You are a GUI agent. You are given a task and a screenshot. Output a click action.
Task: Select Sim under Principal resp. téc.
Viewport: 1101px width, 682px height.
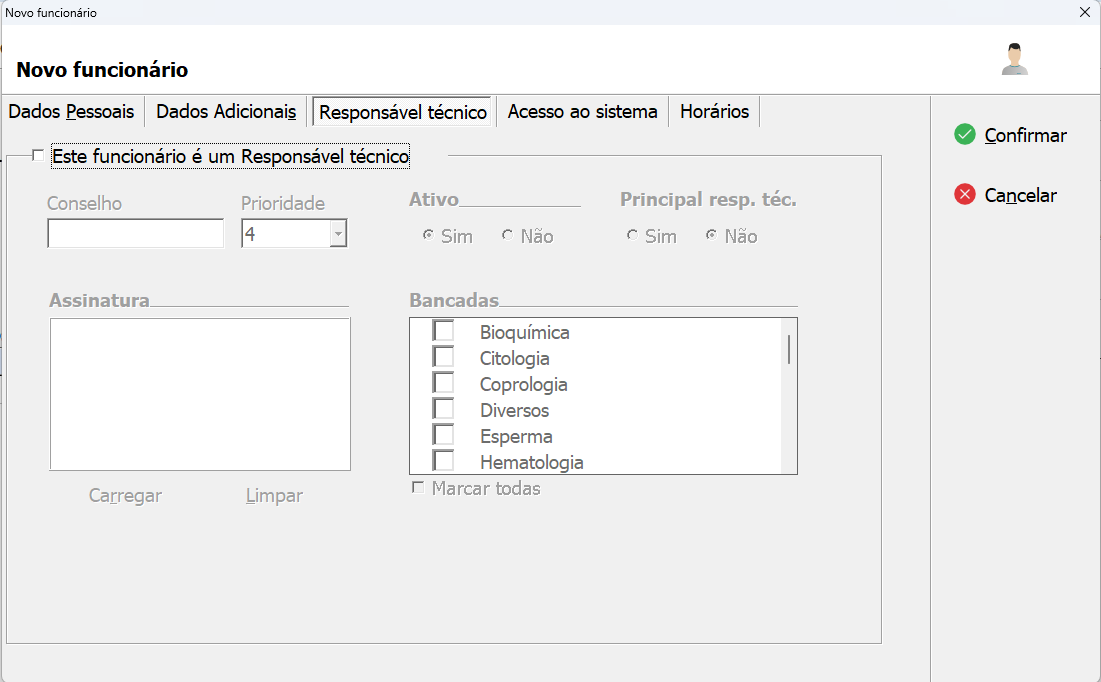633,235
